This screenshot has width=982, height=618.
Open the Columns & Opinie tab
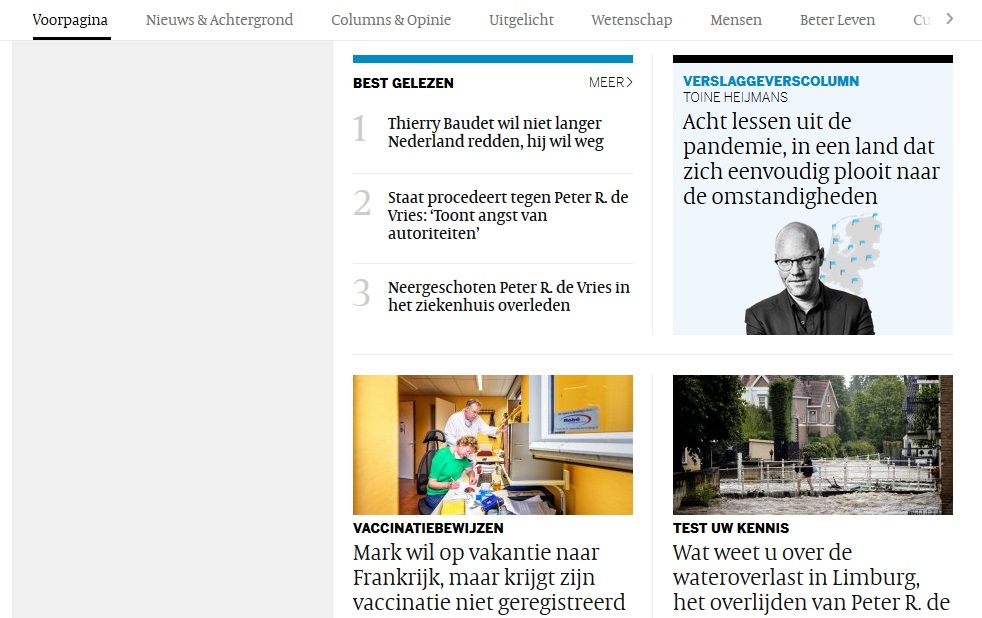pos(391,20)
